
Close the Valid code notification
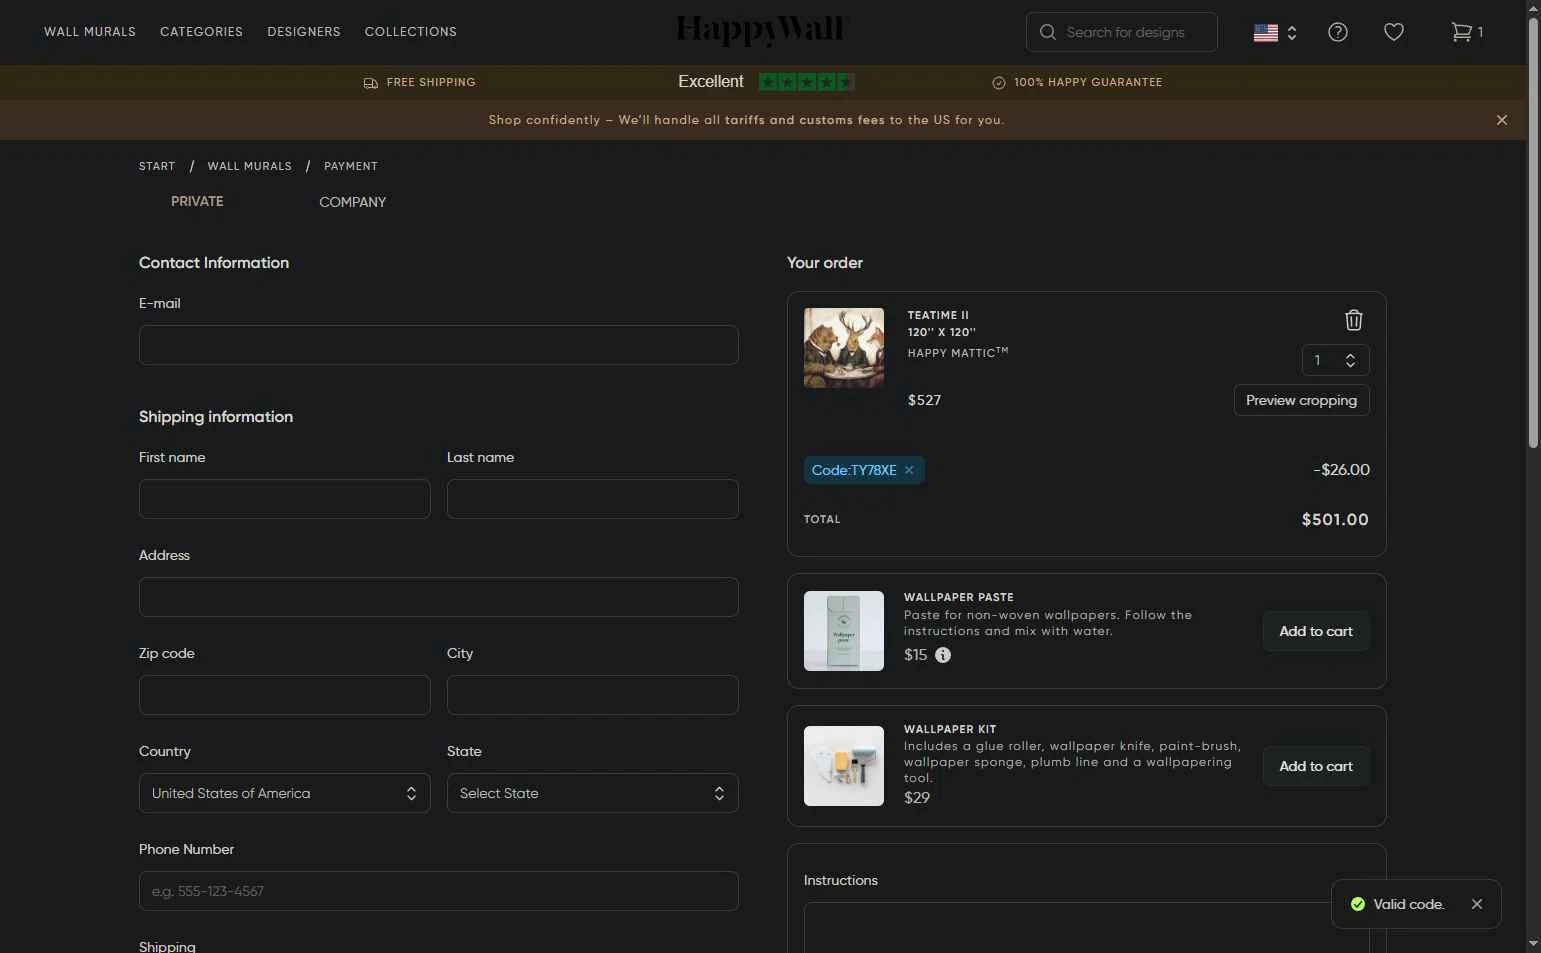click(1476, 904)
